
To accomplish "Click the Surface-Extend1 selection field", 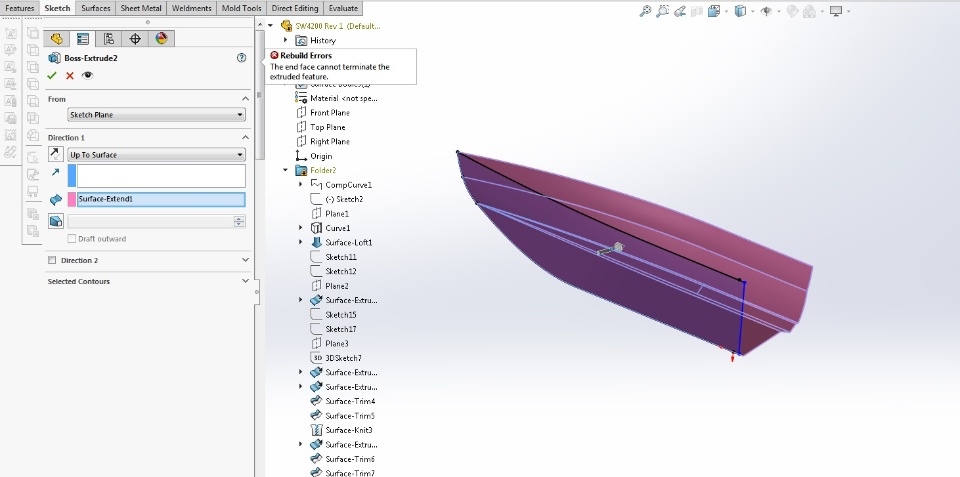I will click(161, 200).
